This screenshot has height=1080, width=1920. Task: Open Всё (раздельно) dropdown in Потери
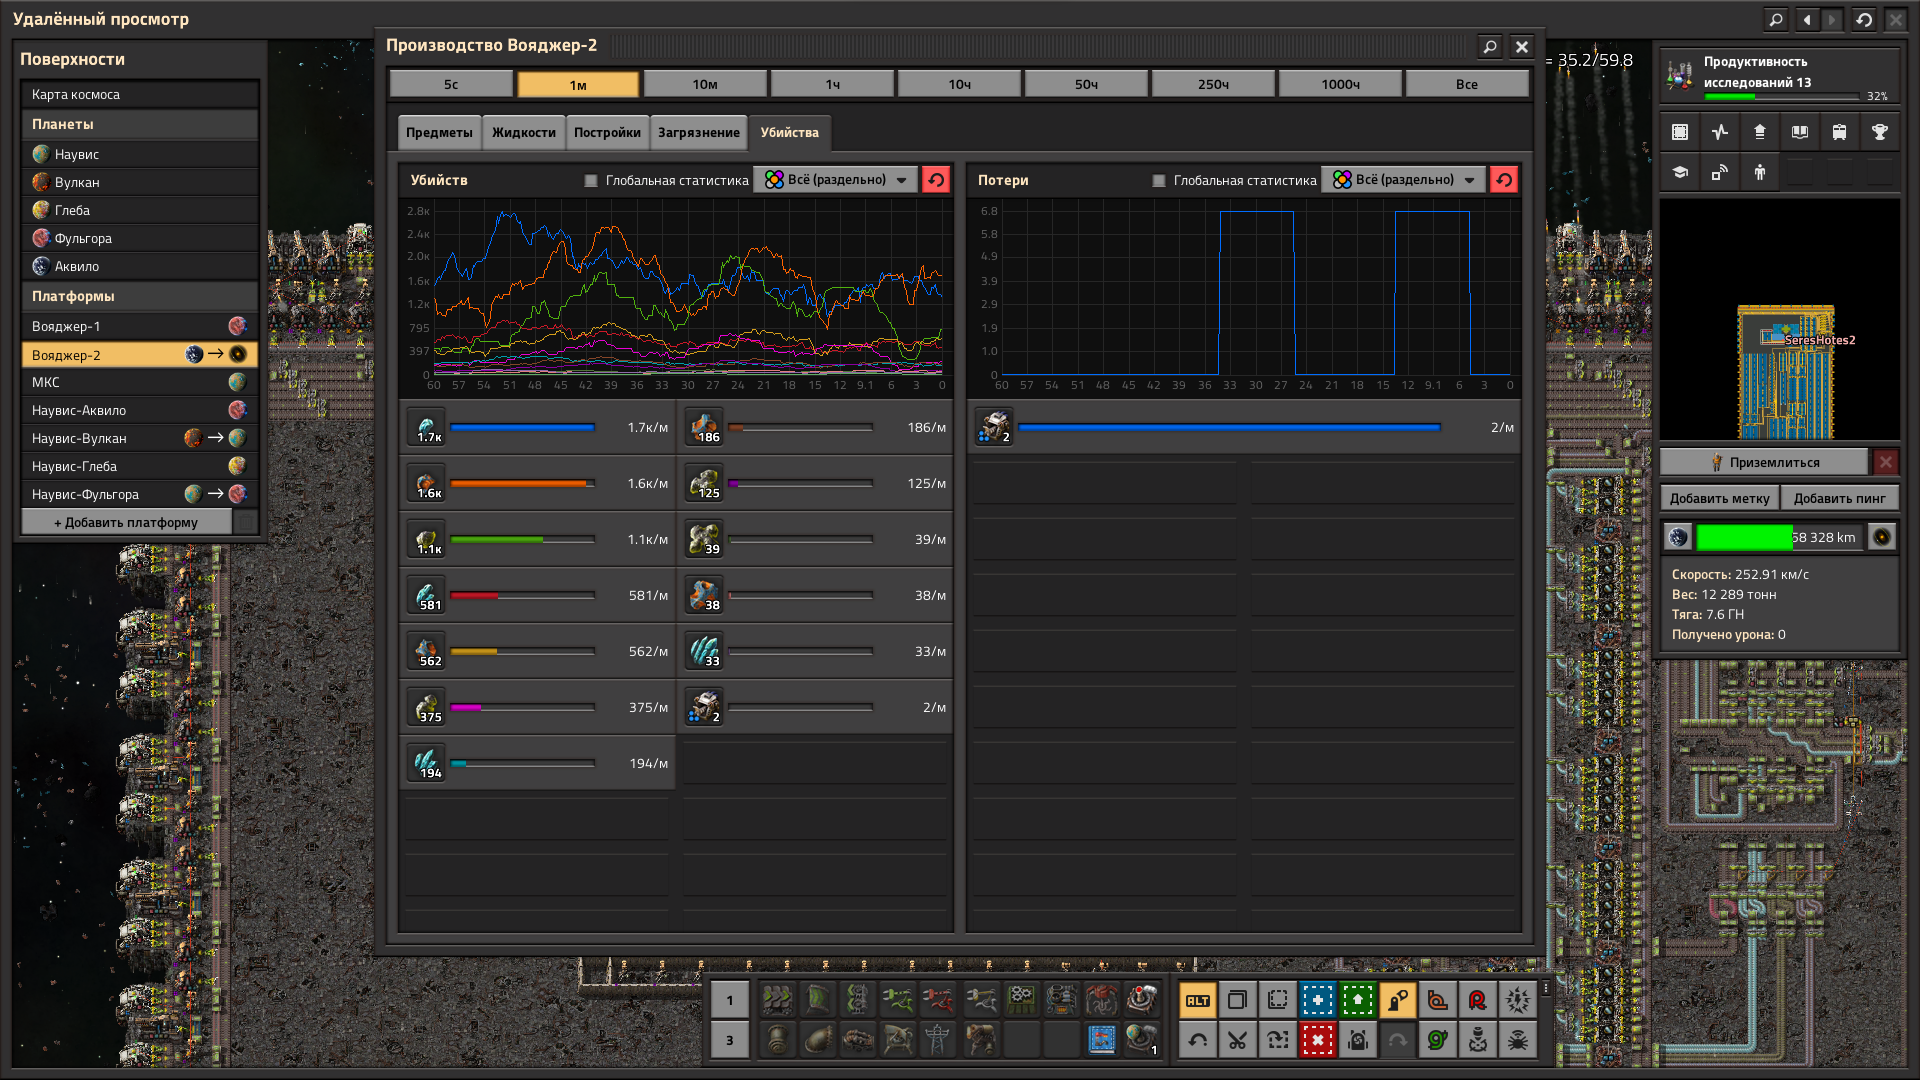1404,180
